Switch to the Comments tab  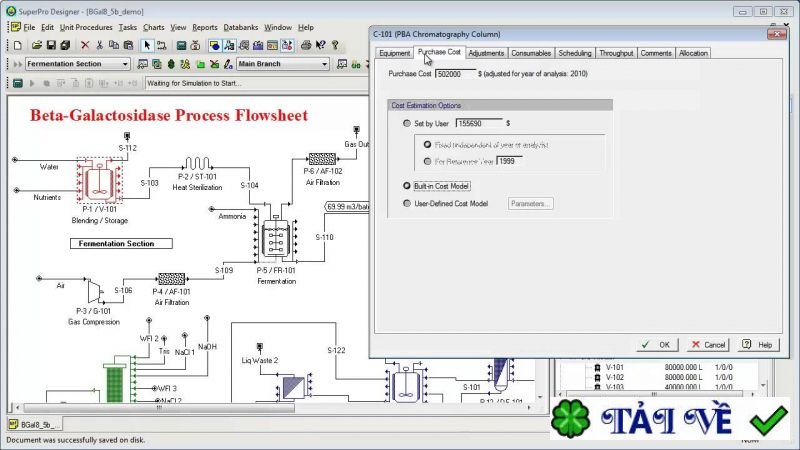pyautogui.click(x=656, y=53)
